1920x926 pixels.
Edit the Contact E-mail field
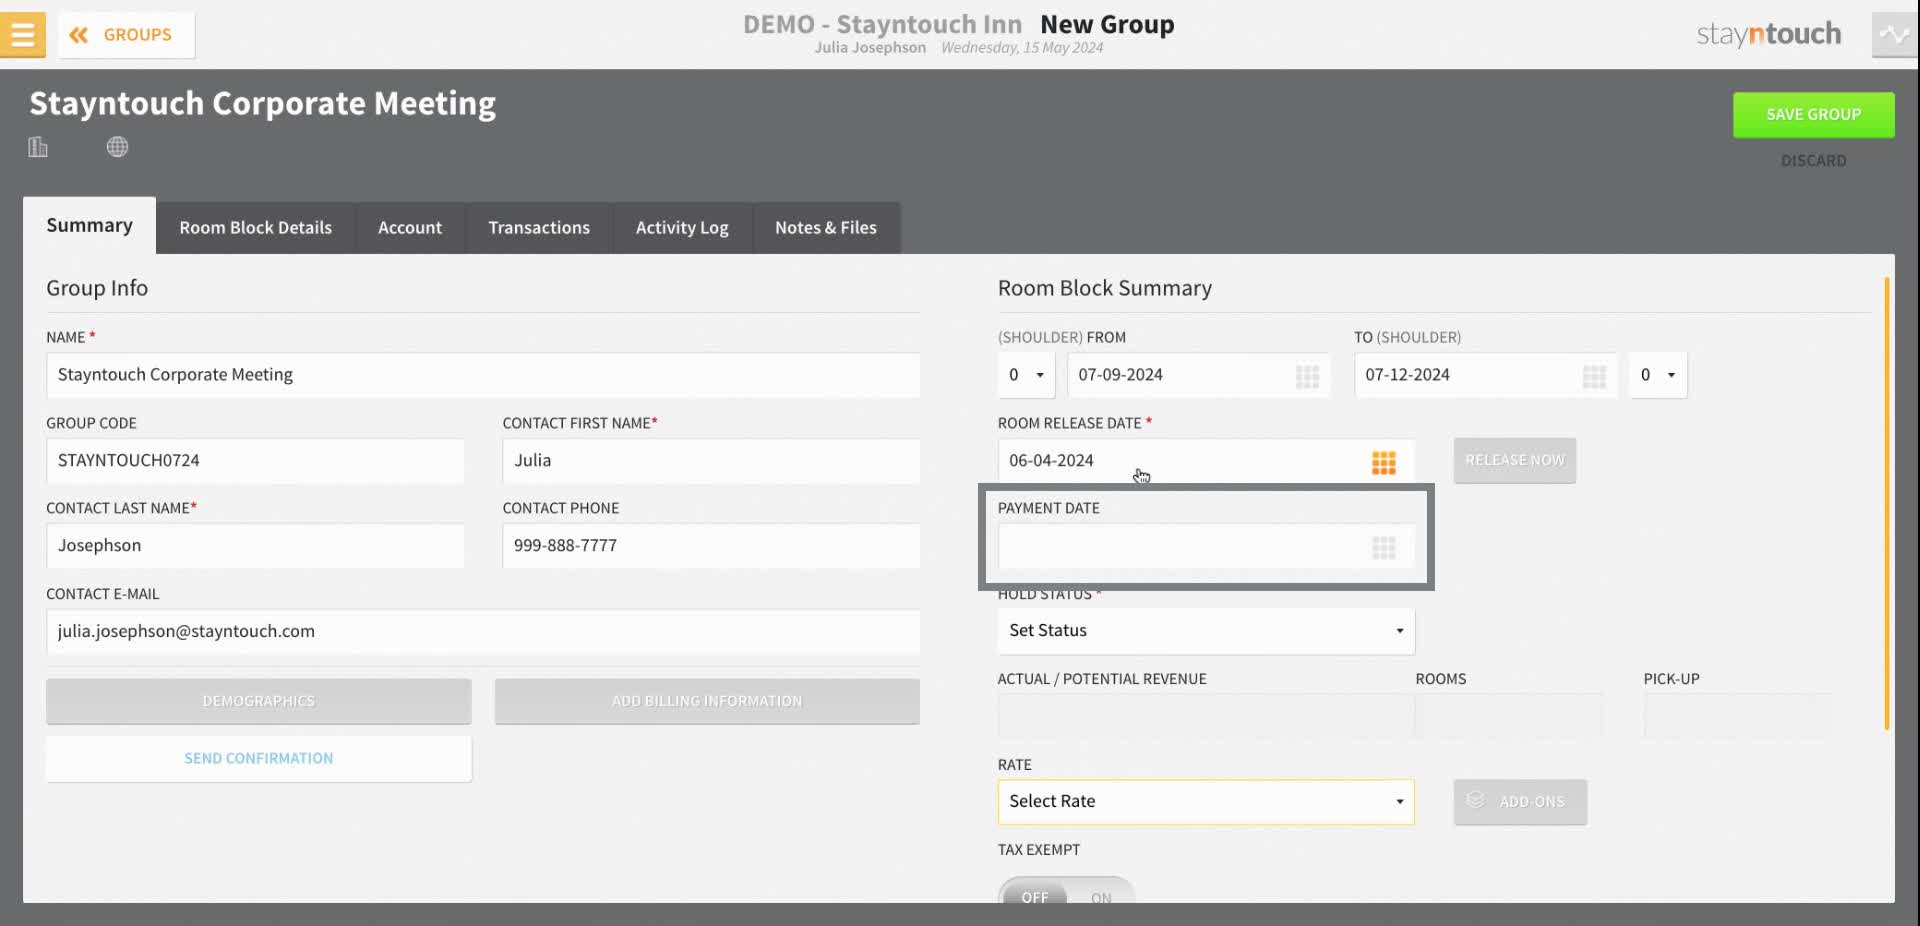point(483,632)
